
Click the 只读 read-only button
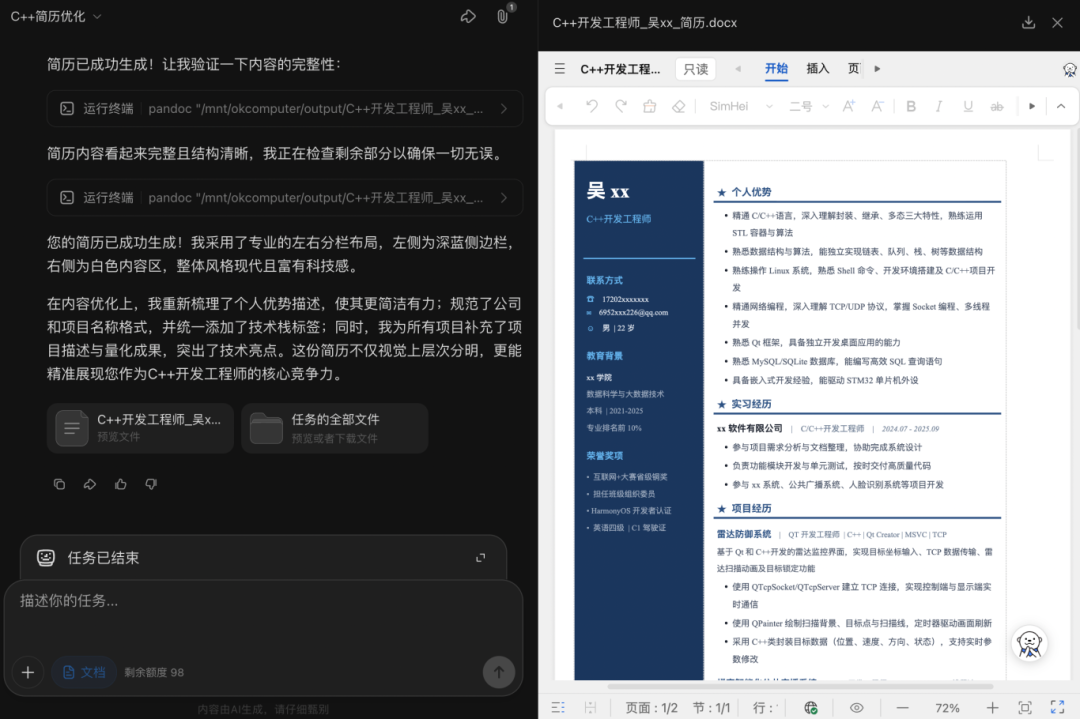click(696, 69)
